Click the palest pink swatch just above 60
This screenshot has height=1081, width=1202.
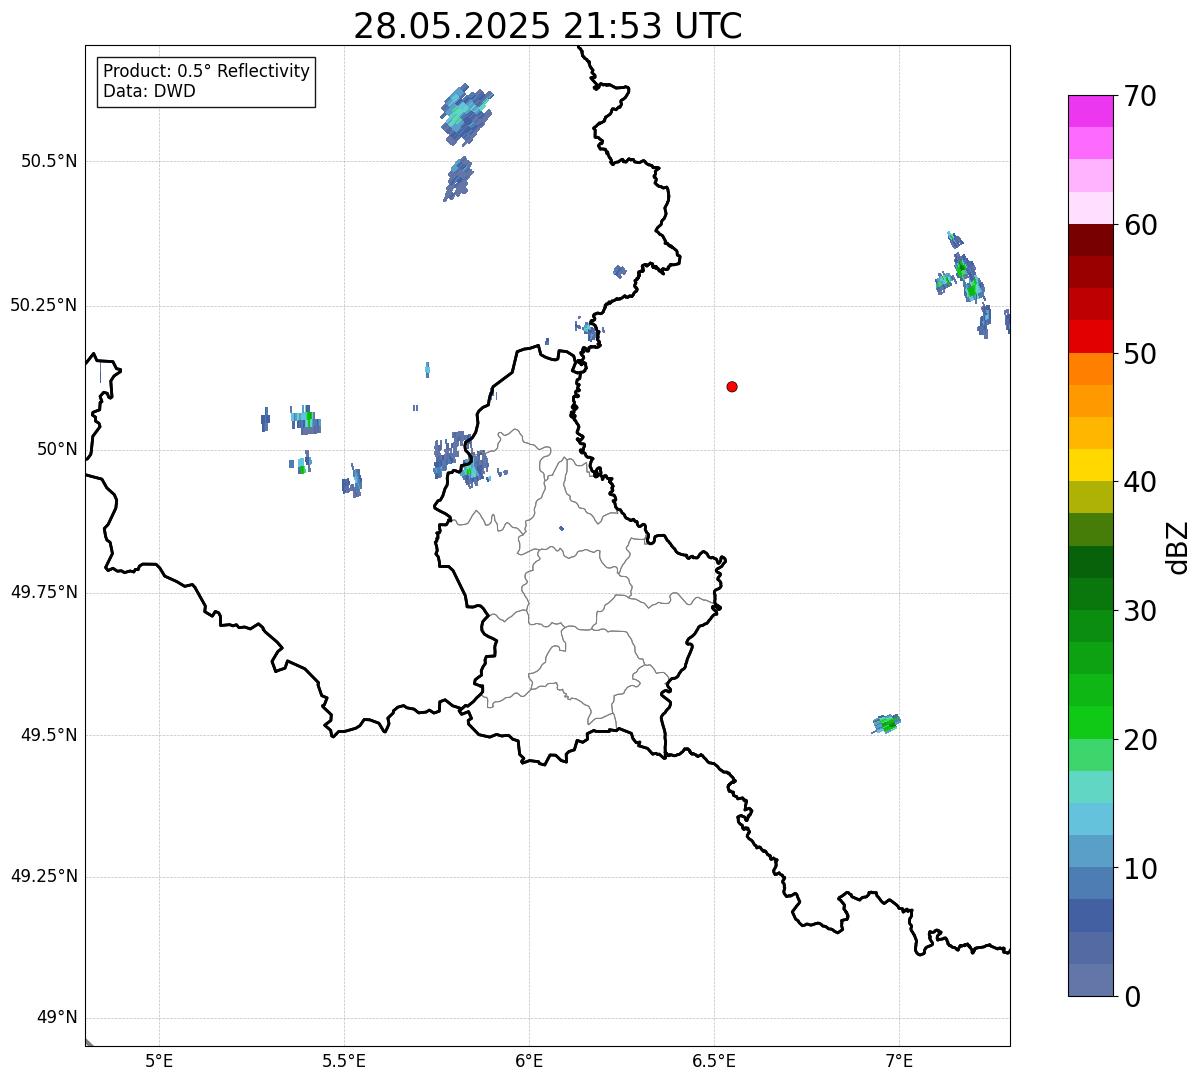(x=1090, y=208)
